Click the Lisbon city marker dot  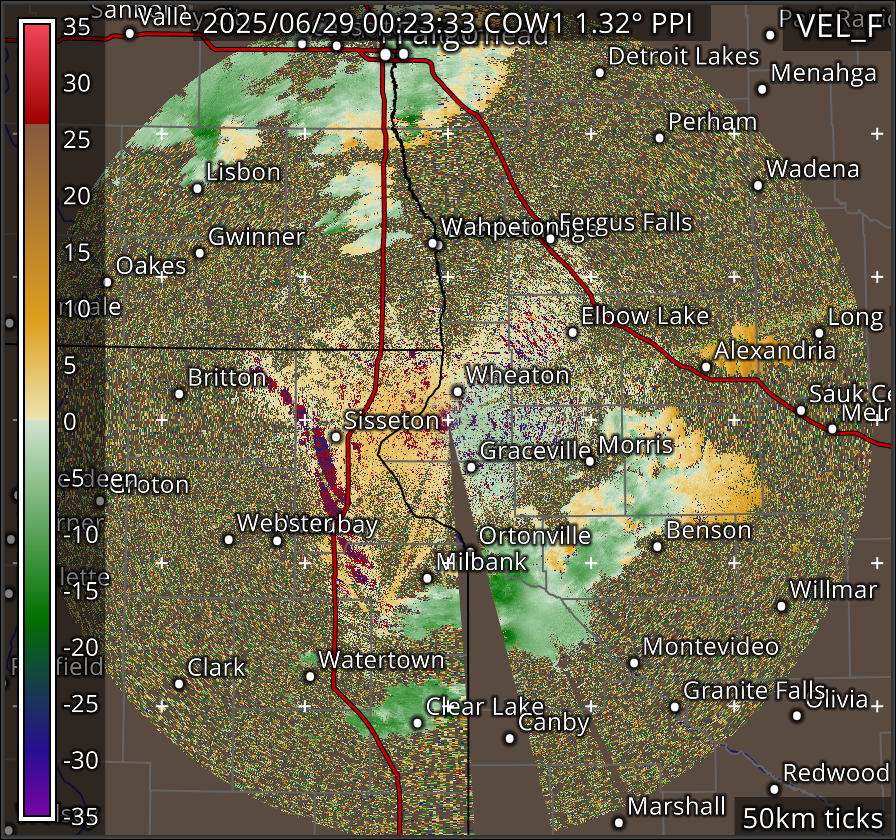tap(198, 188)
